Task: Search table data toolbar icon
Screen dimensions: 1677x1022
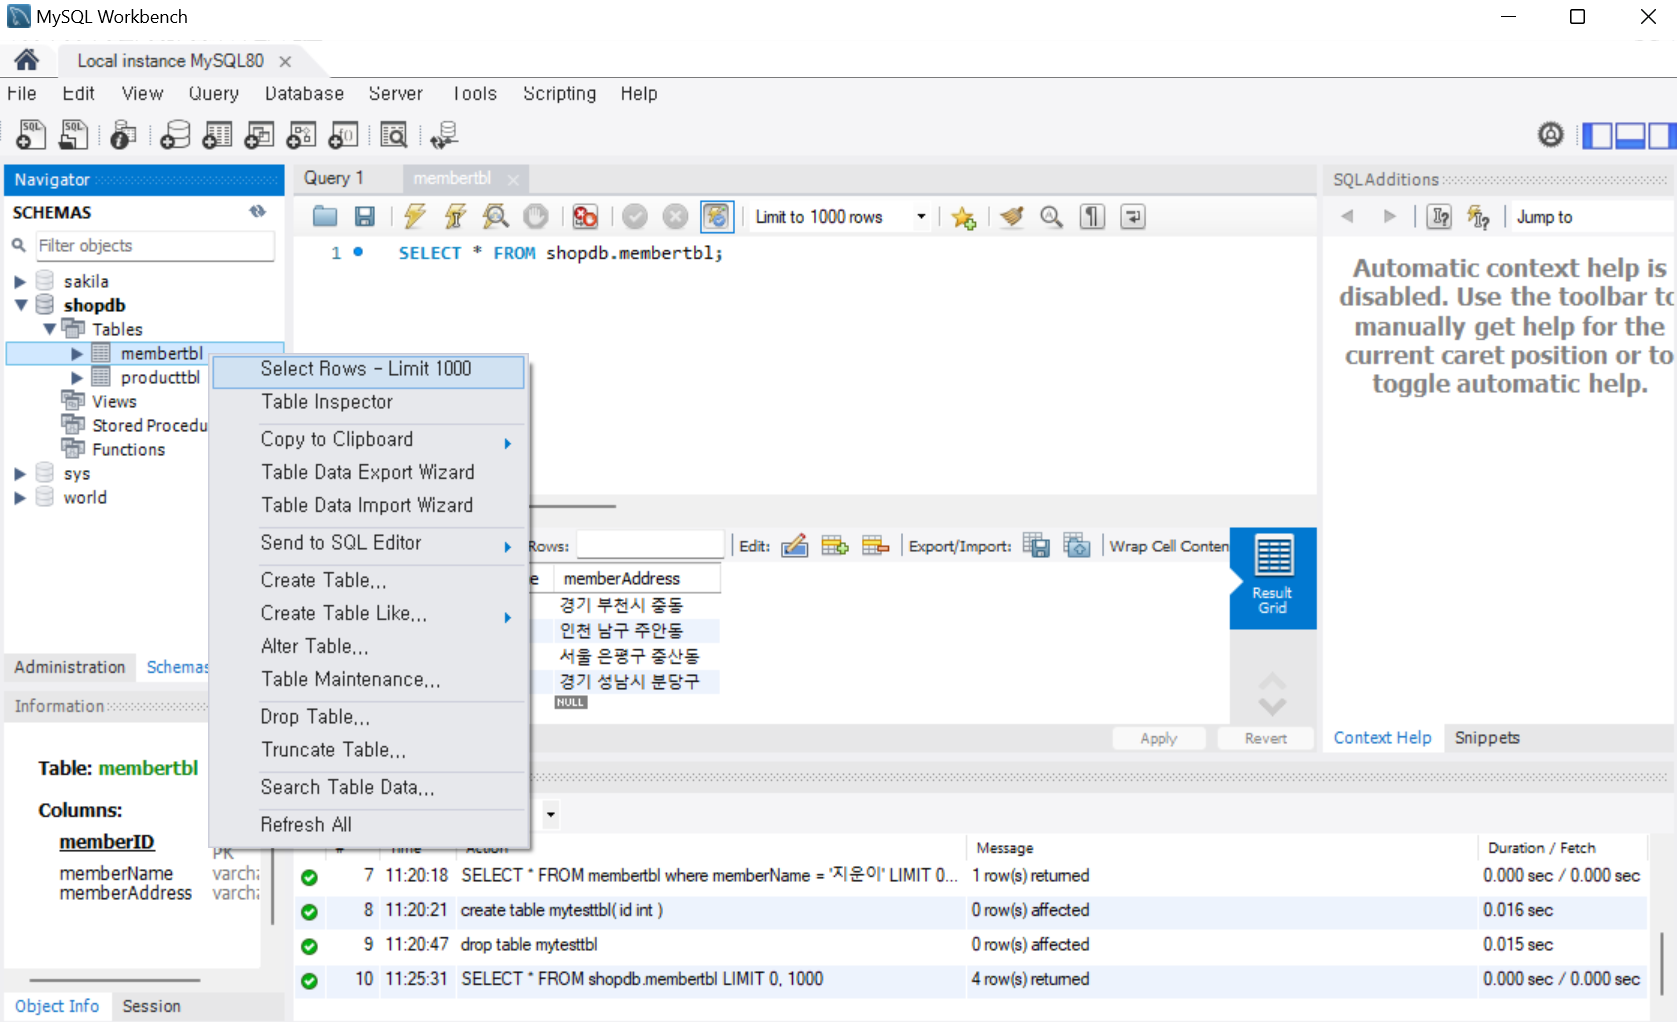Action: point(394,134)
